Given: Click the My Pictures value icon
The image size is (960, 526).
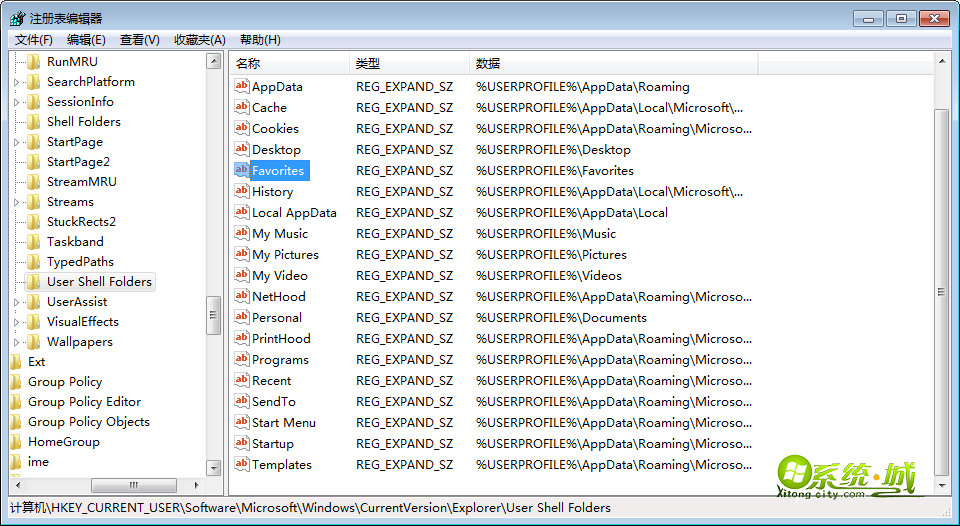Looking at the screenshot, I should coord(242,254).
